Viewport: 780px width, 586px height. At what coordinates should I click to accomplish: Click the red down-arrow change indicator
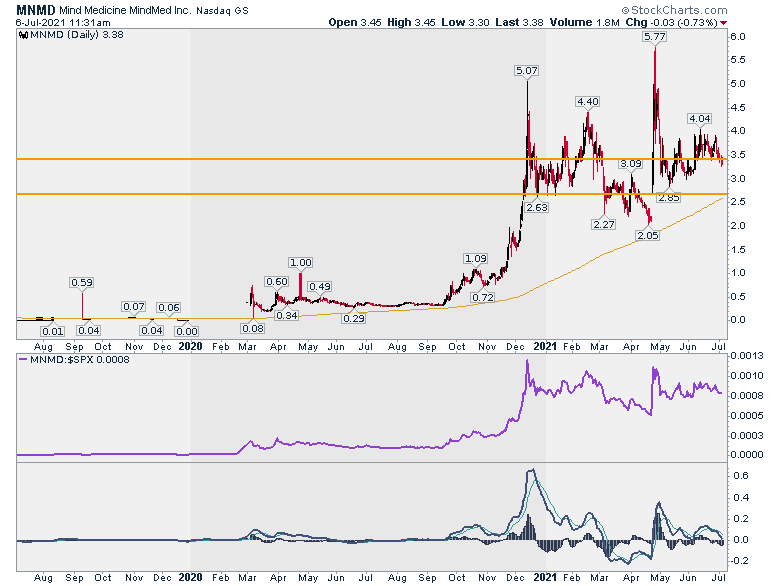[723, 23]
